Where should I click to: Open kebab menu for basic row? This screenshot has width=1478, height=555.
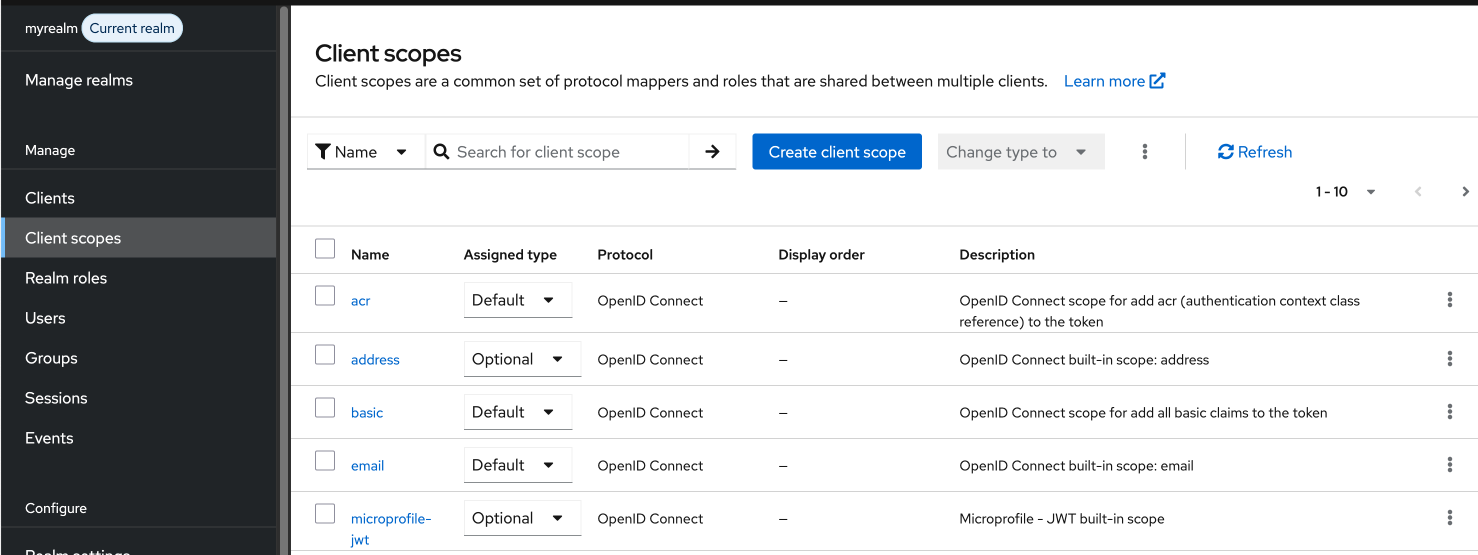pyautogui.click(x=1449, y=412)
